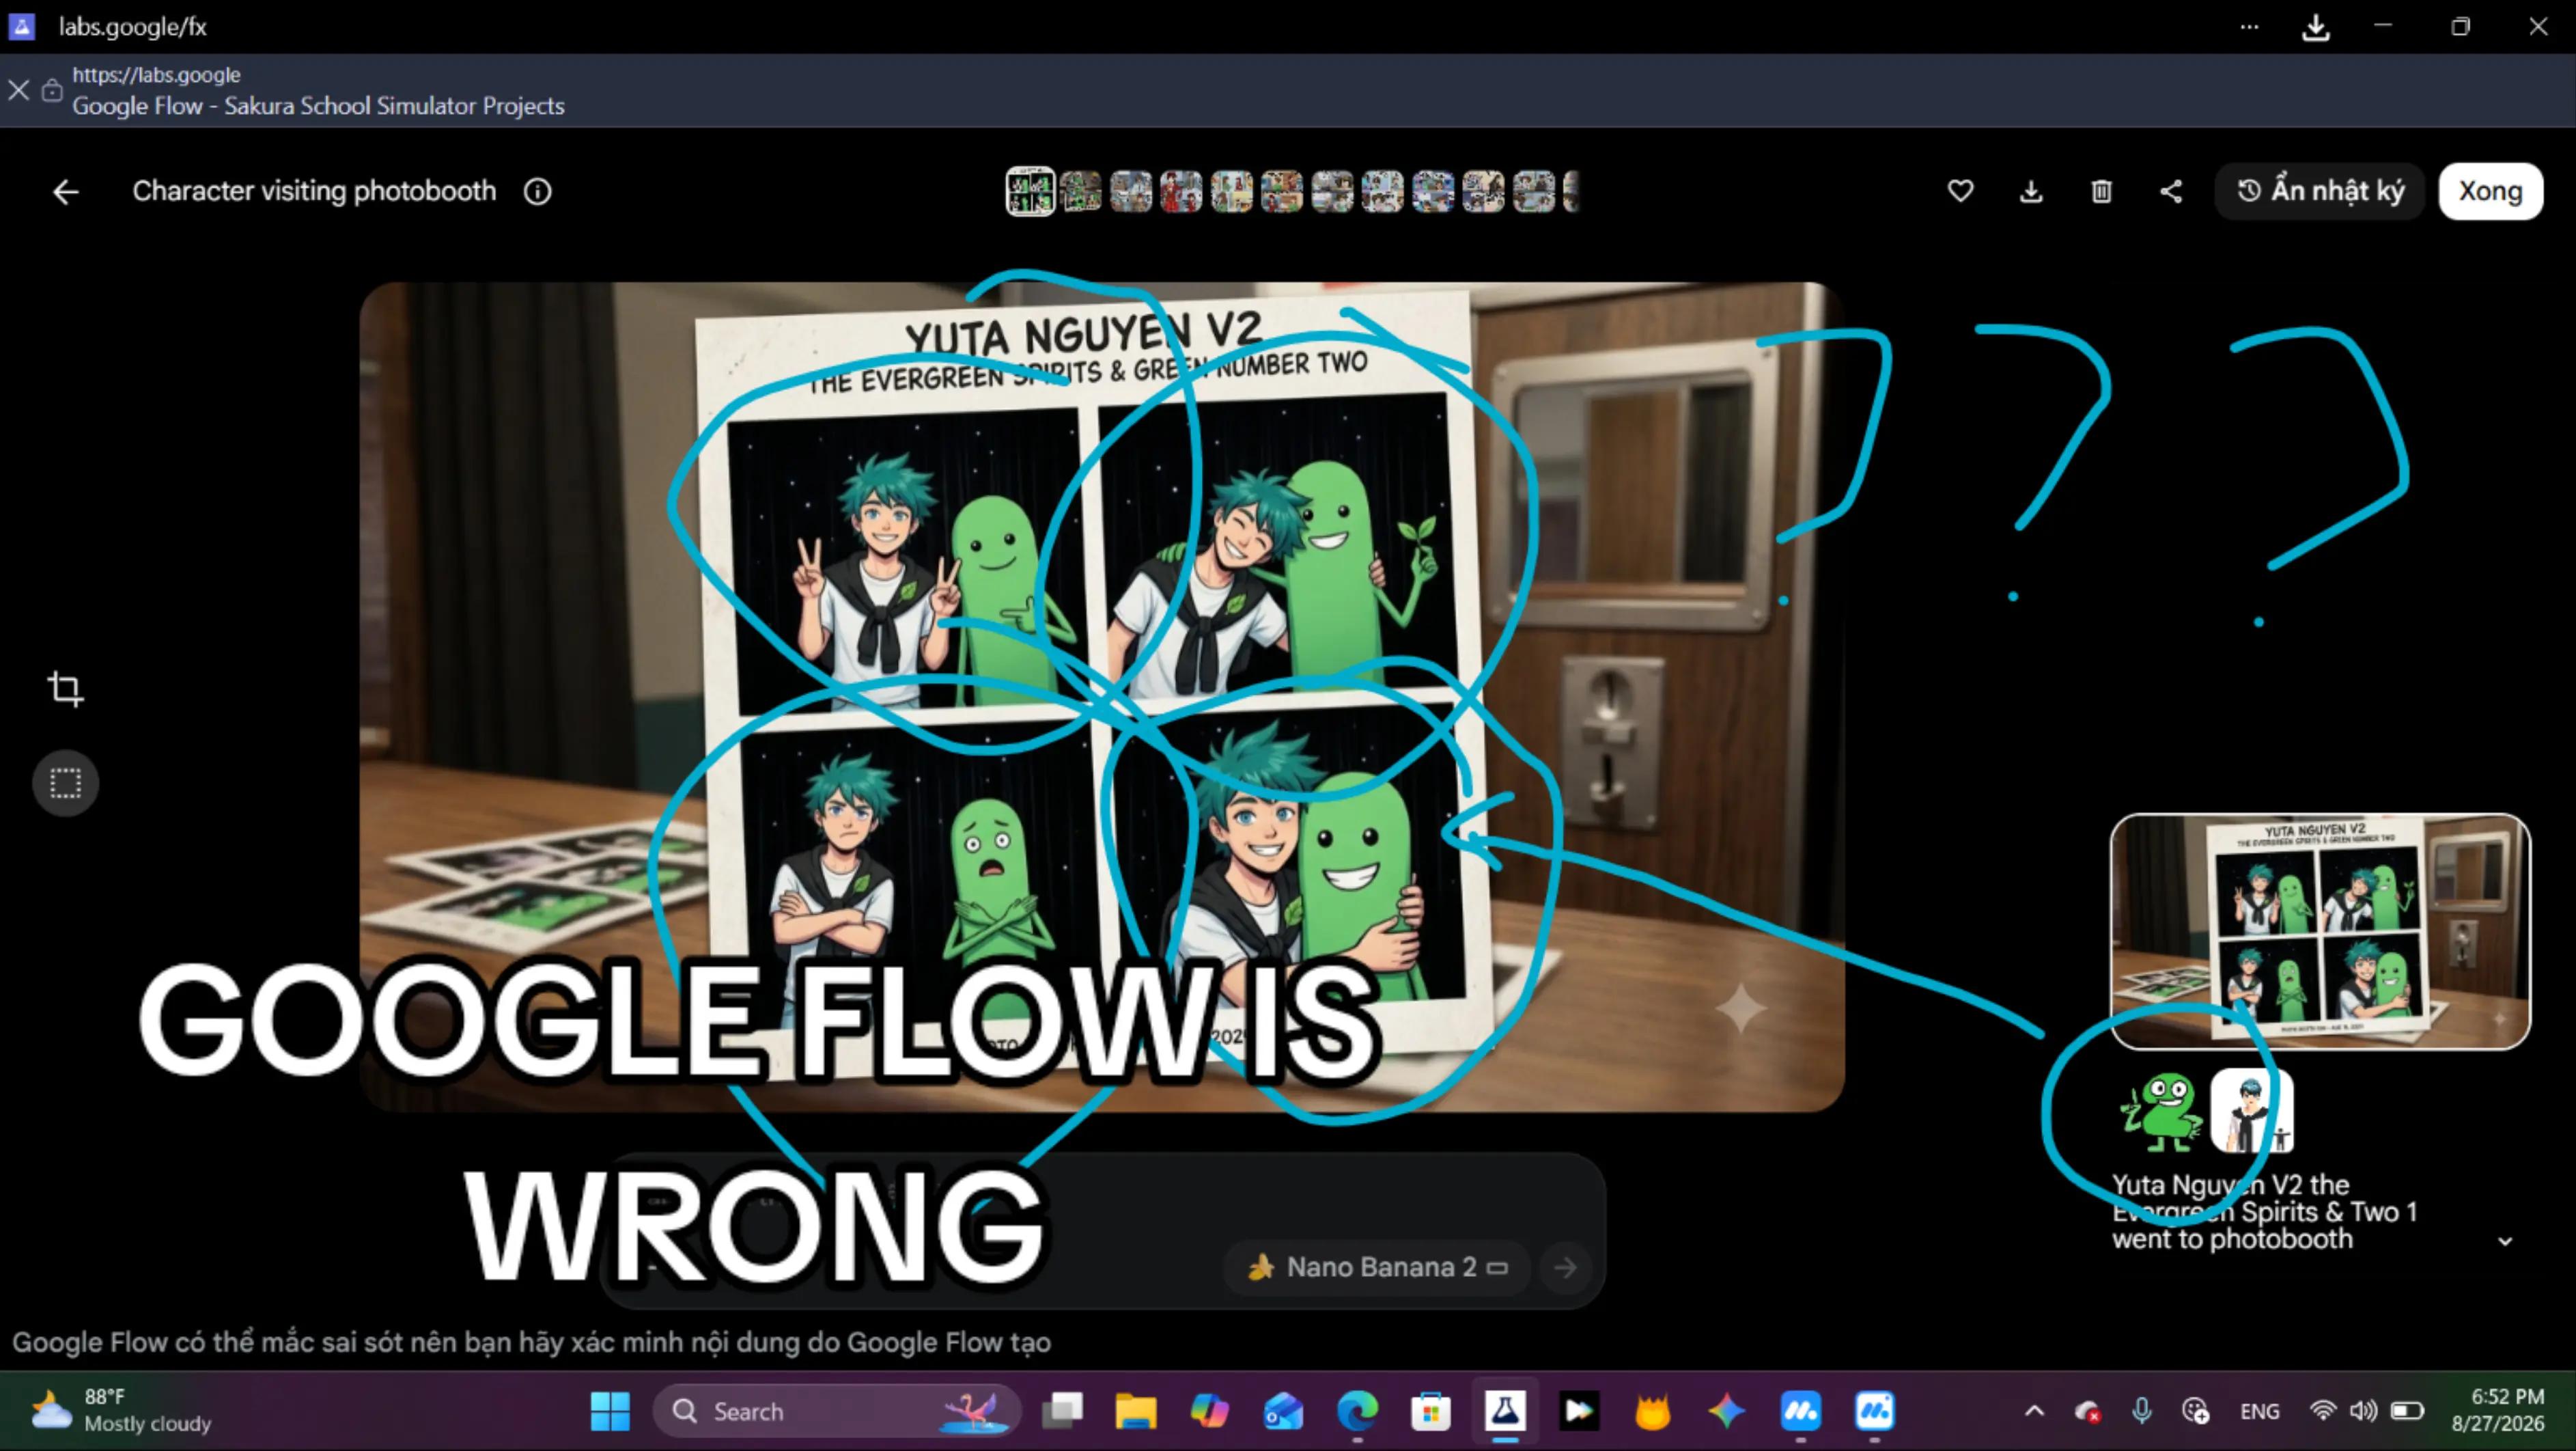Open Copilot from the taskbar
2576x1451 pixels.
coord(1210,1411)
